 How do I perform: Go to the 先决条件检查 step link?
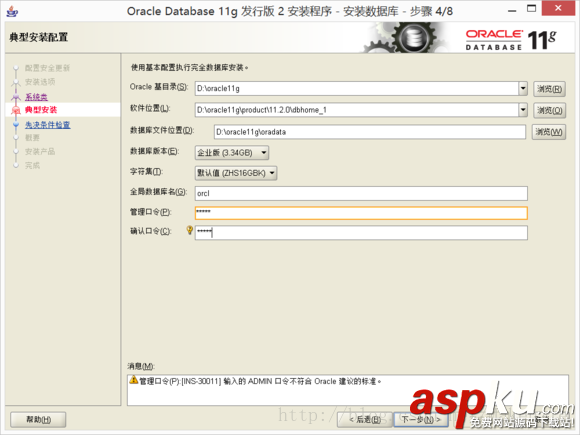coord(47,125)
